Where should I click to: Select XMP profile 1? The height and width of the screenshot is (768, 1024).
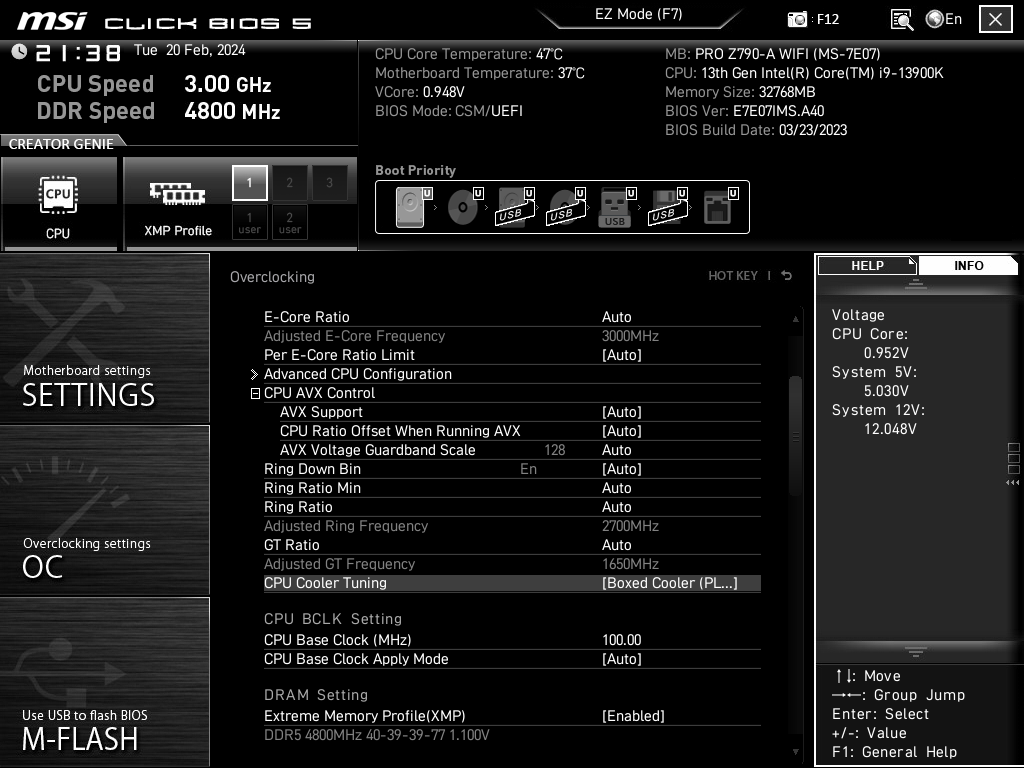(249, 183)
